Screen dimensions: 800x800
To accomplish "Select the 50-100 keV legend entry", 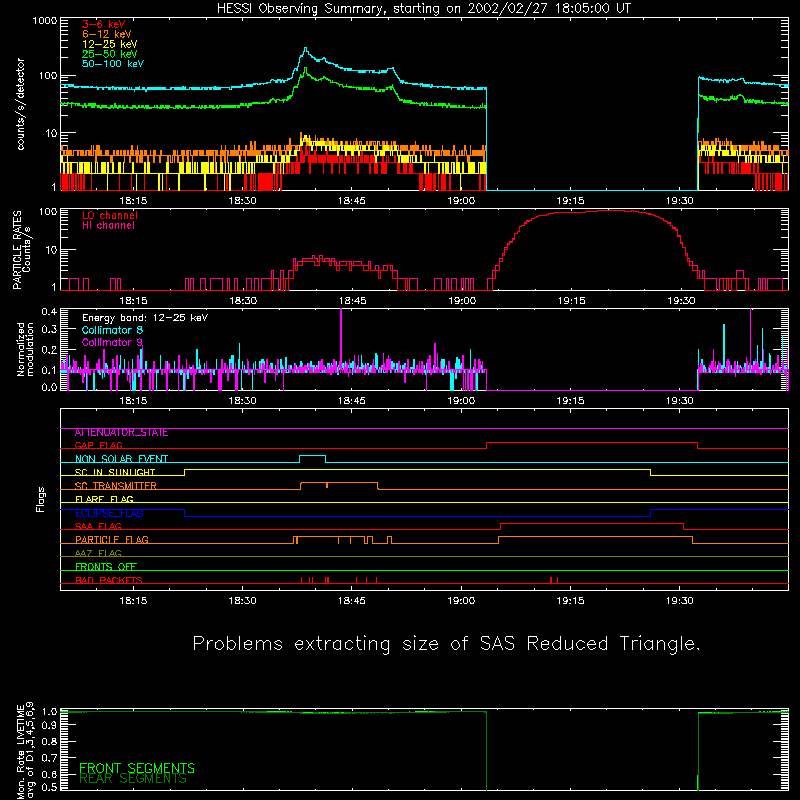I will pyautogui.click(x=113, y=64).
